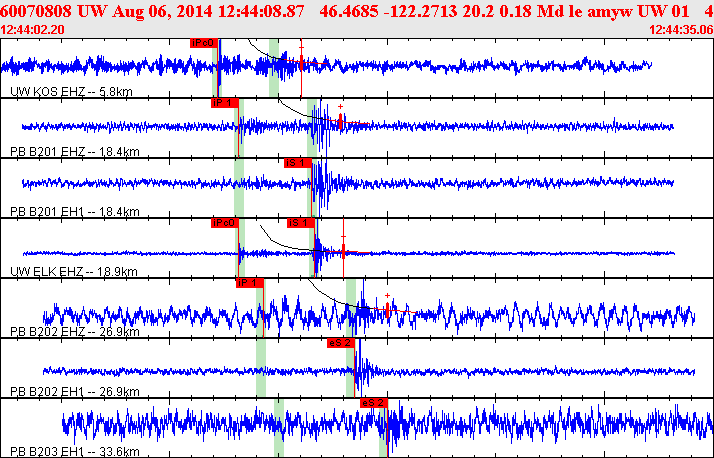The height and width of the screenshot is (458, 714).
Task: Click the iPc0 pick flag on KOS trace
Action: click(204, 43)
